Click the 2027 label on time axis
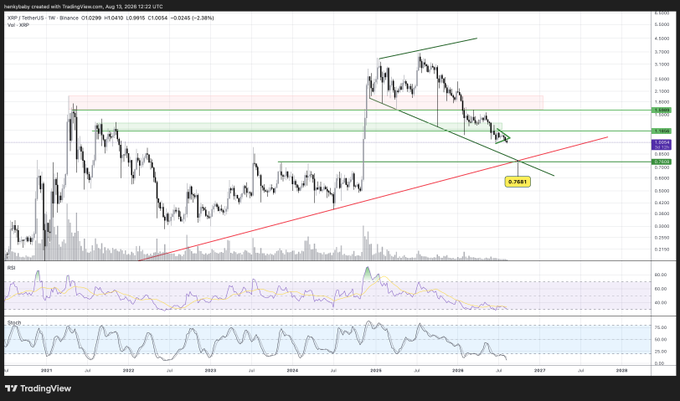The height and width of the screenshot is (401, 680). click(x=539, y=371)
